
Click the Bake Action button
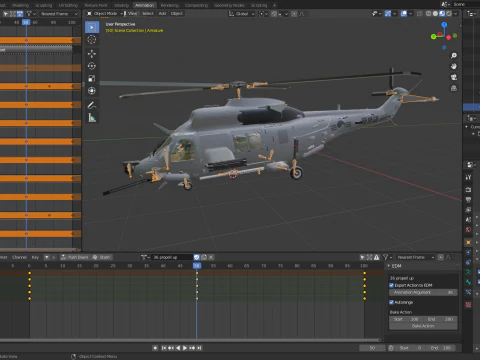[x=423, y=326]
